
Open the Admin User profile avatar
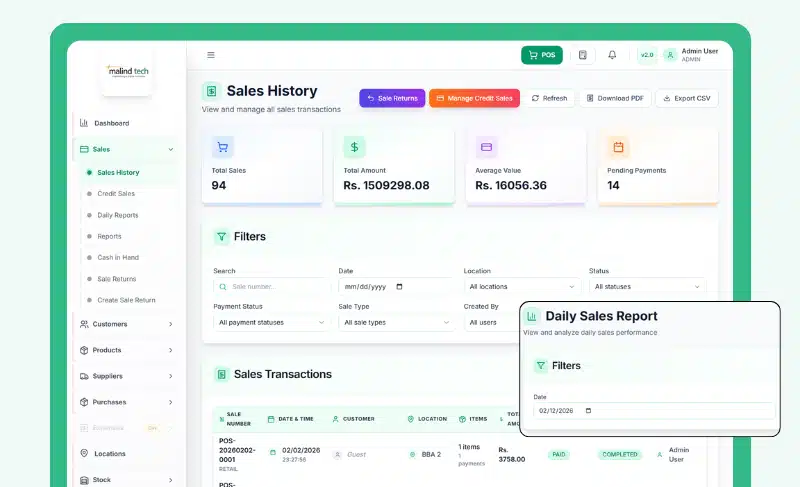point(670,55)
